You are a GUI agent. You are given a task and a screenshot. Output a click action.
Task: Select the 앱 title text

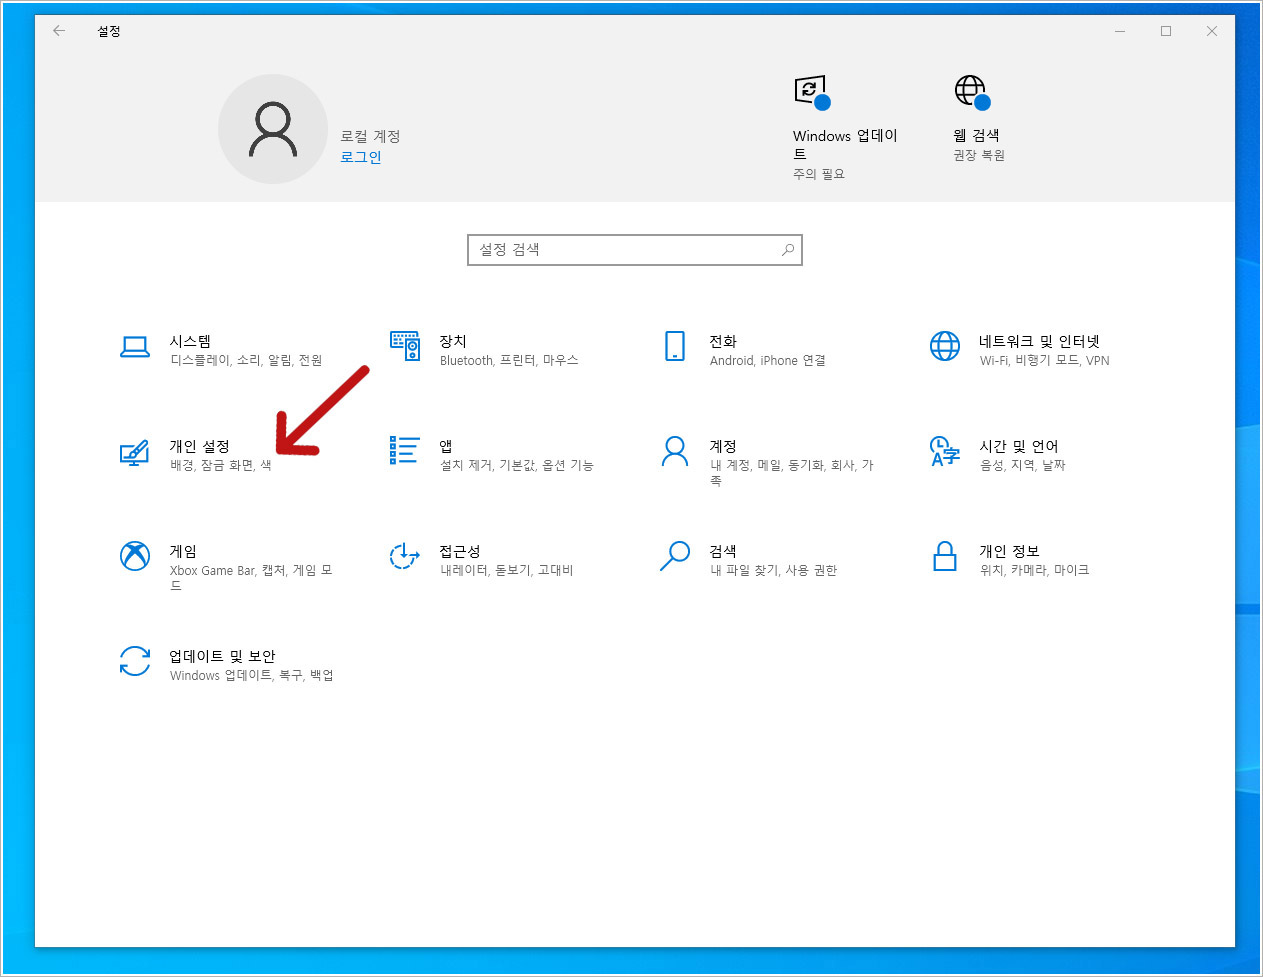click(x=446, y=446)
